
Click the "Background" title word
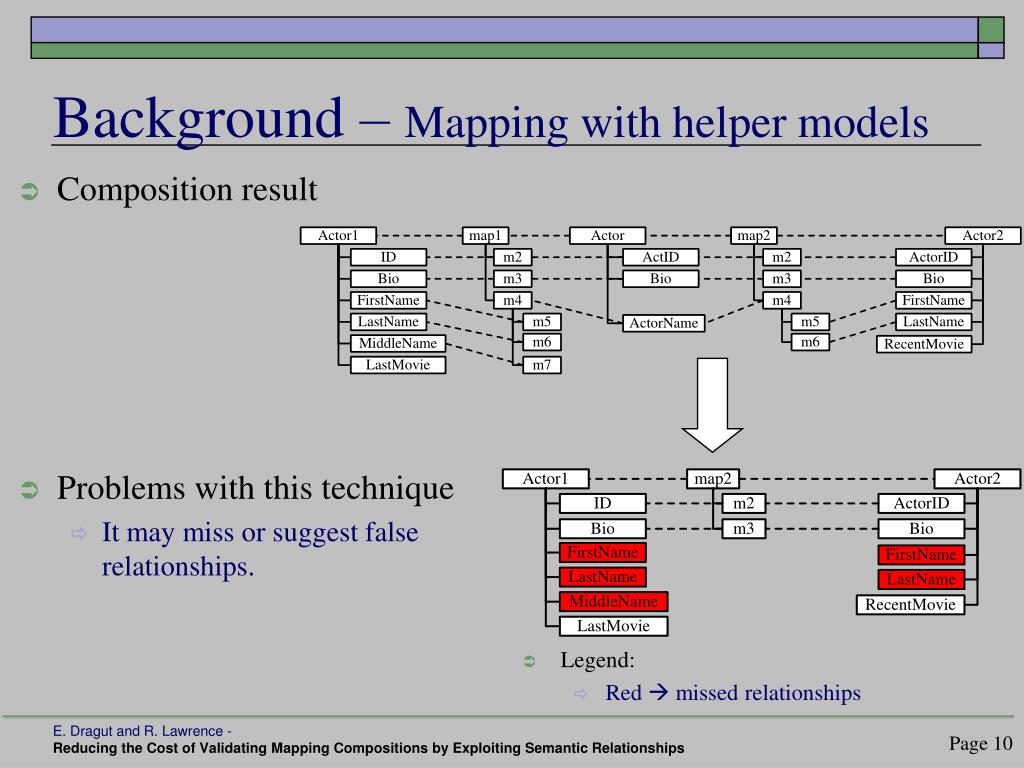(198, 119)
